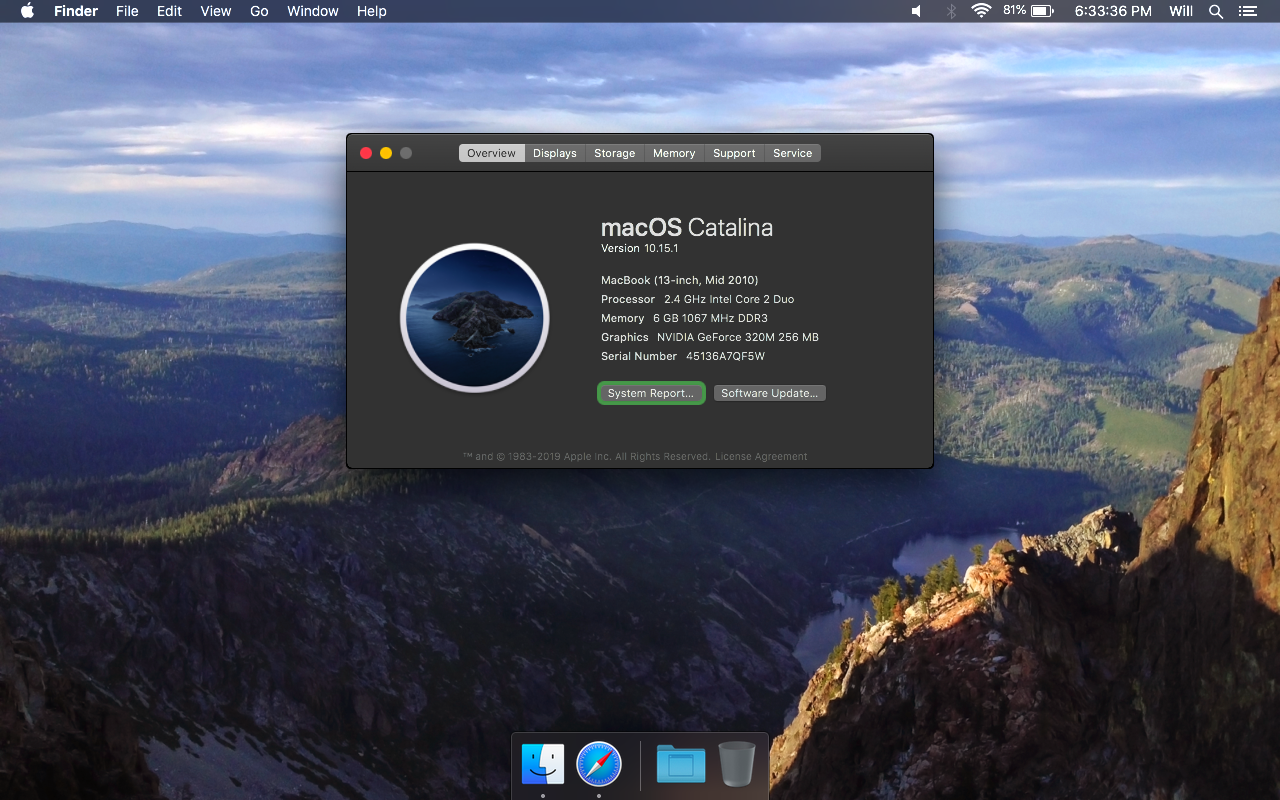1280x800 pixels.
Task: Open the Window menu
Action: (x=313, y=11)
